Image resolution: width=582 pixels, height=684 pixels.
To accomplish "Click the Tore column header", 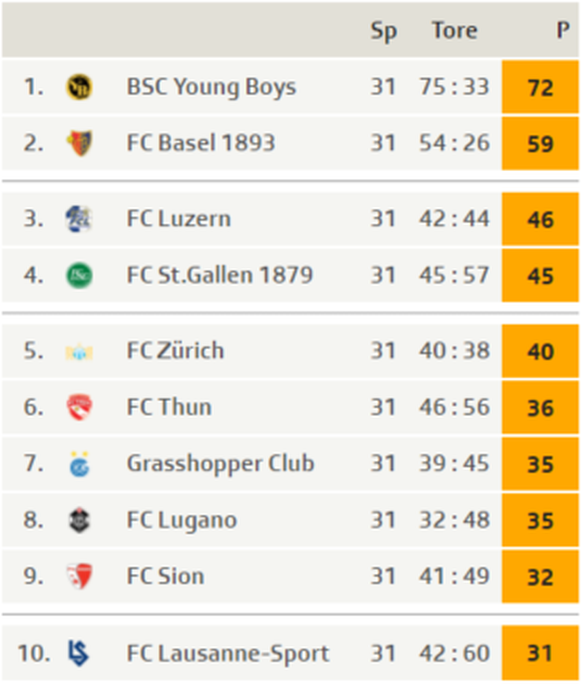I will [455, 31].
